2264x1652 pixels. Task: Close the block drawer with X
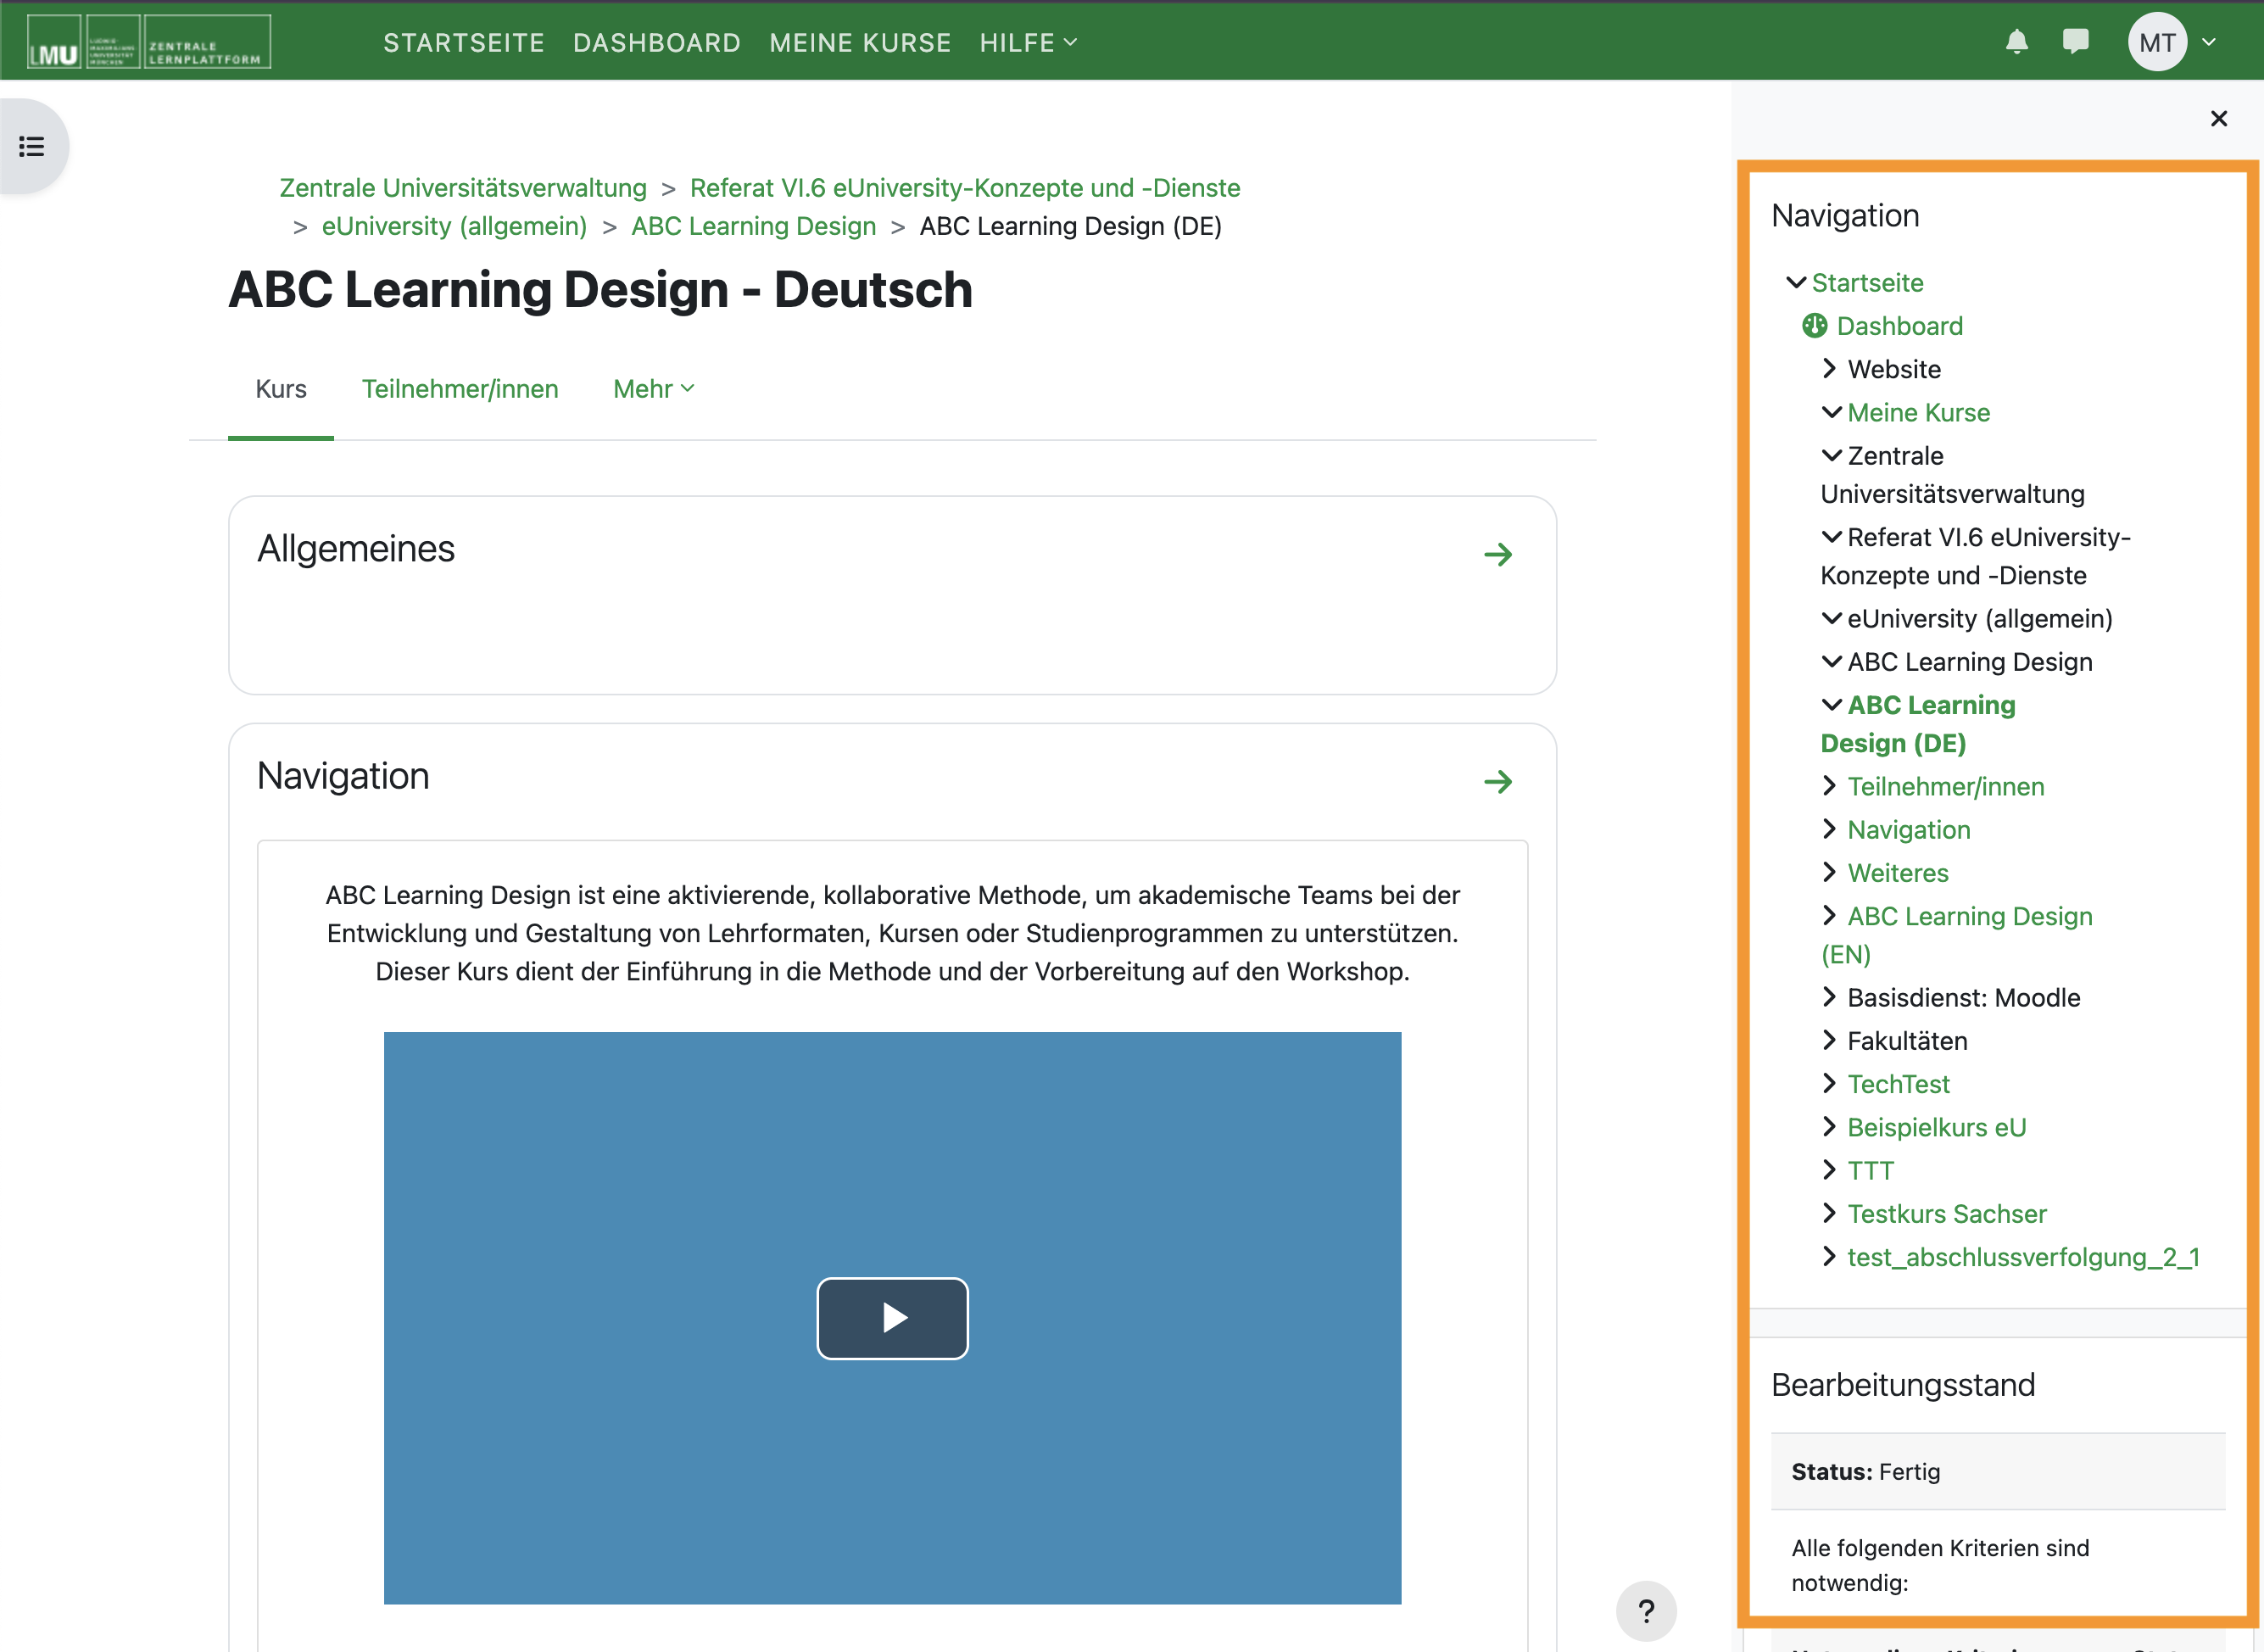[2218, 119]
